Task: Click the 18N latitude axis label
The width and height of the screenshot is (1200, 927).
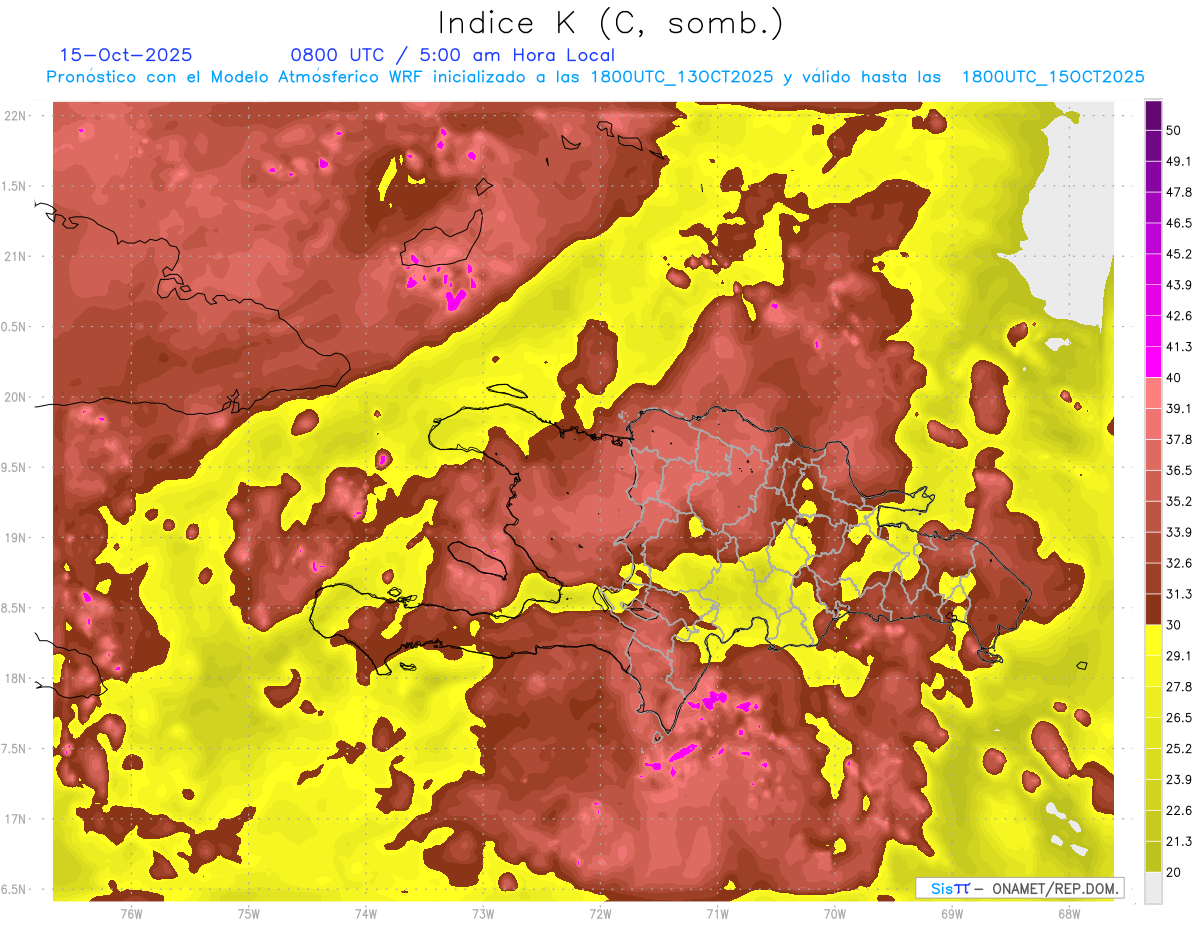Action: click(x=16, y=679)
